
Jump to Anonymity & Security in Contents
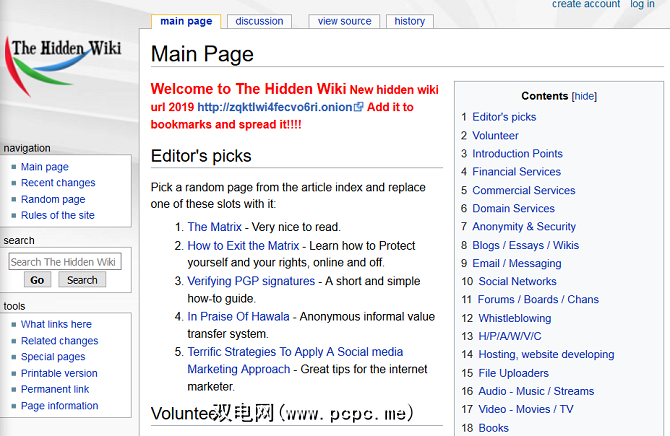pyautogui.click(x=524, y=227)
